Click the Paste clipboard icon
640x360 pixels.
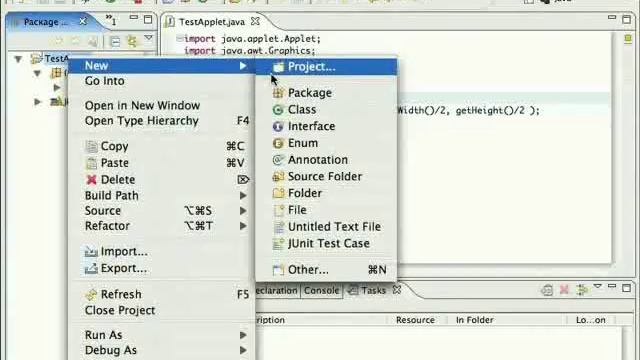pos(91,163)
